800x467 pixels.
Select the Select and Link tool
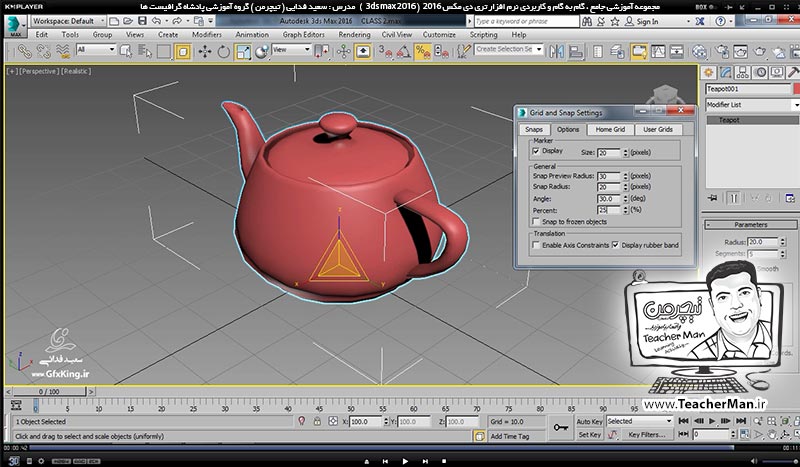pyautogui.click(x=24, y=51)
